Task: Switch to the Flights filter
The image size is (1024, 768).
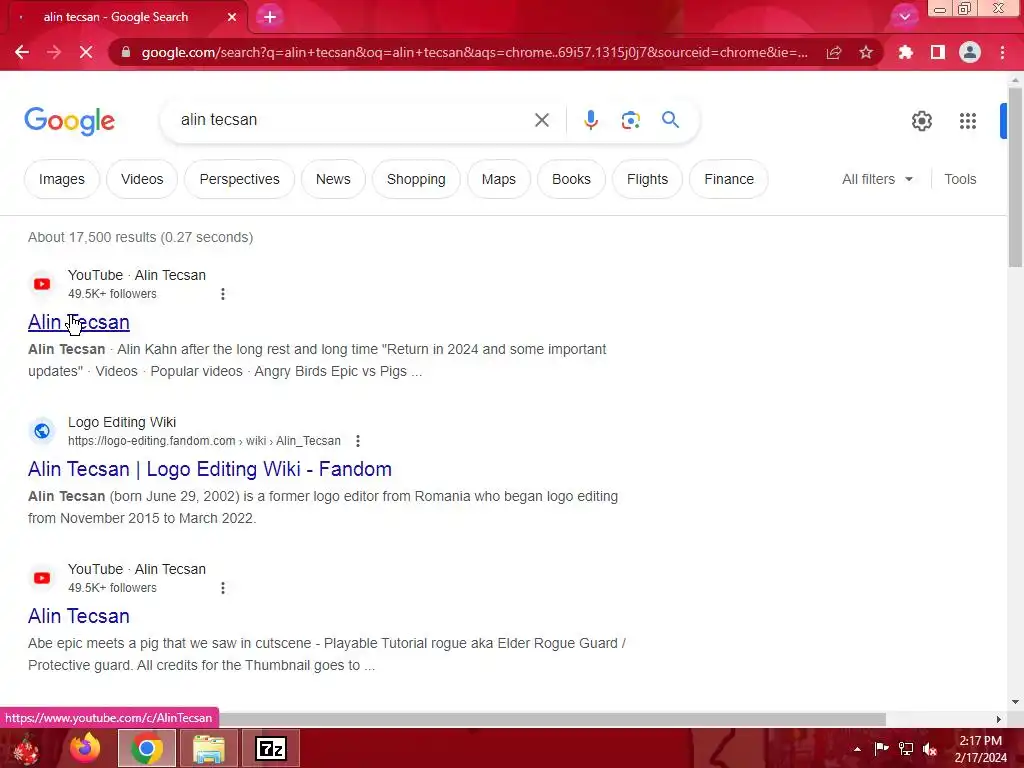Action: pos(647,179)
